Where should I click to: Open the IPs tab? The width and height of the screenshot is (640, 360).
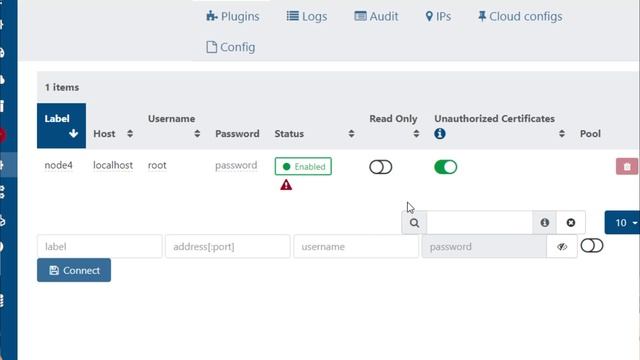tap(438, 16)
